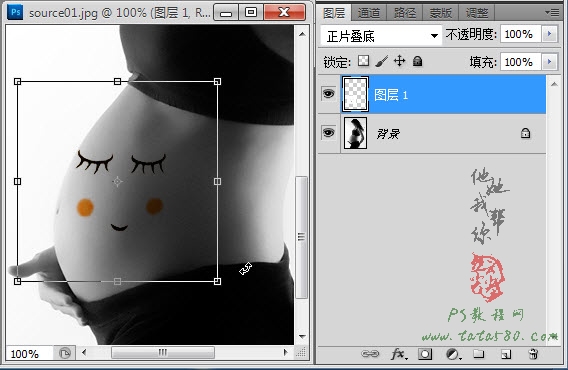The width and height of the screenshot is (568, 370).
Task: Open the layers panel options menu
Action: pyautogui.click(x=552, y=13)
